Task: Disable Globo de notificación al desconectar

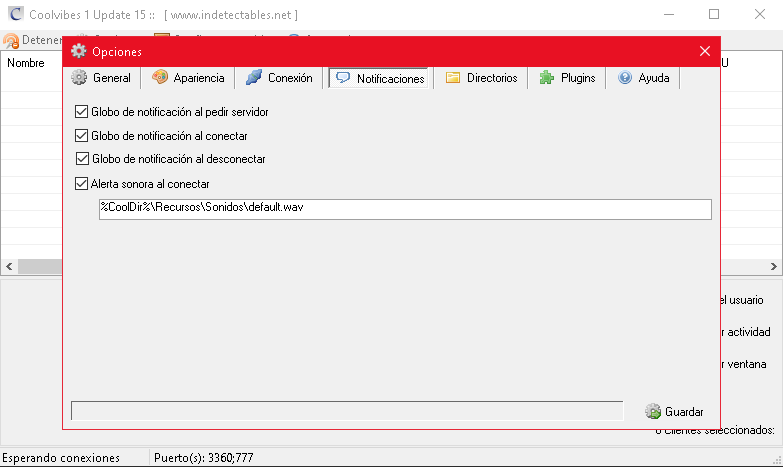Action: click(x=82, y=158)
